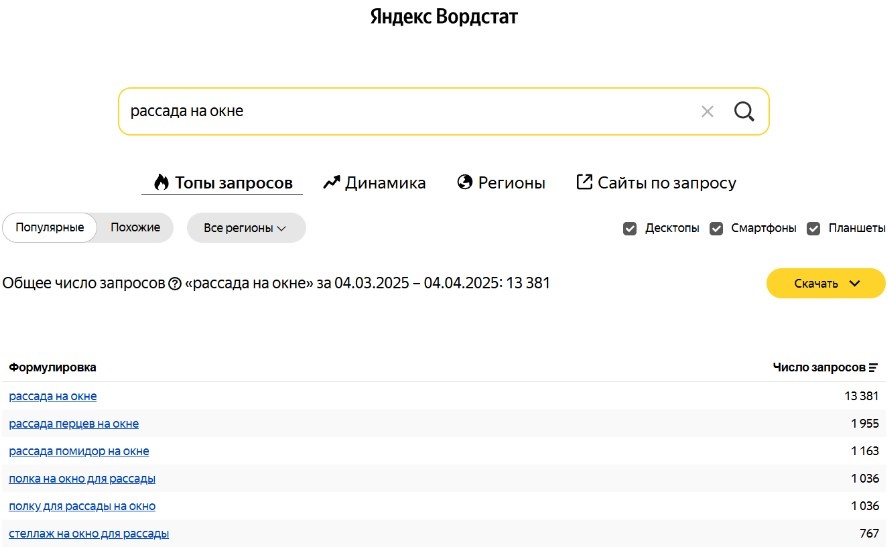
Task: Switch to the Динамика tab
Action: (x=374, y=182)
